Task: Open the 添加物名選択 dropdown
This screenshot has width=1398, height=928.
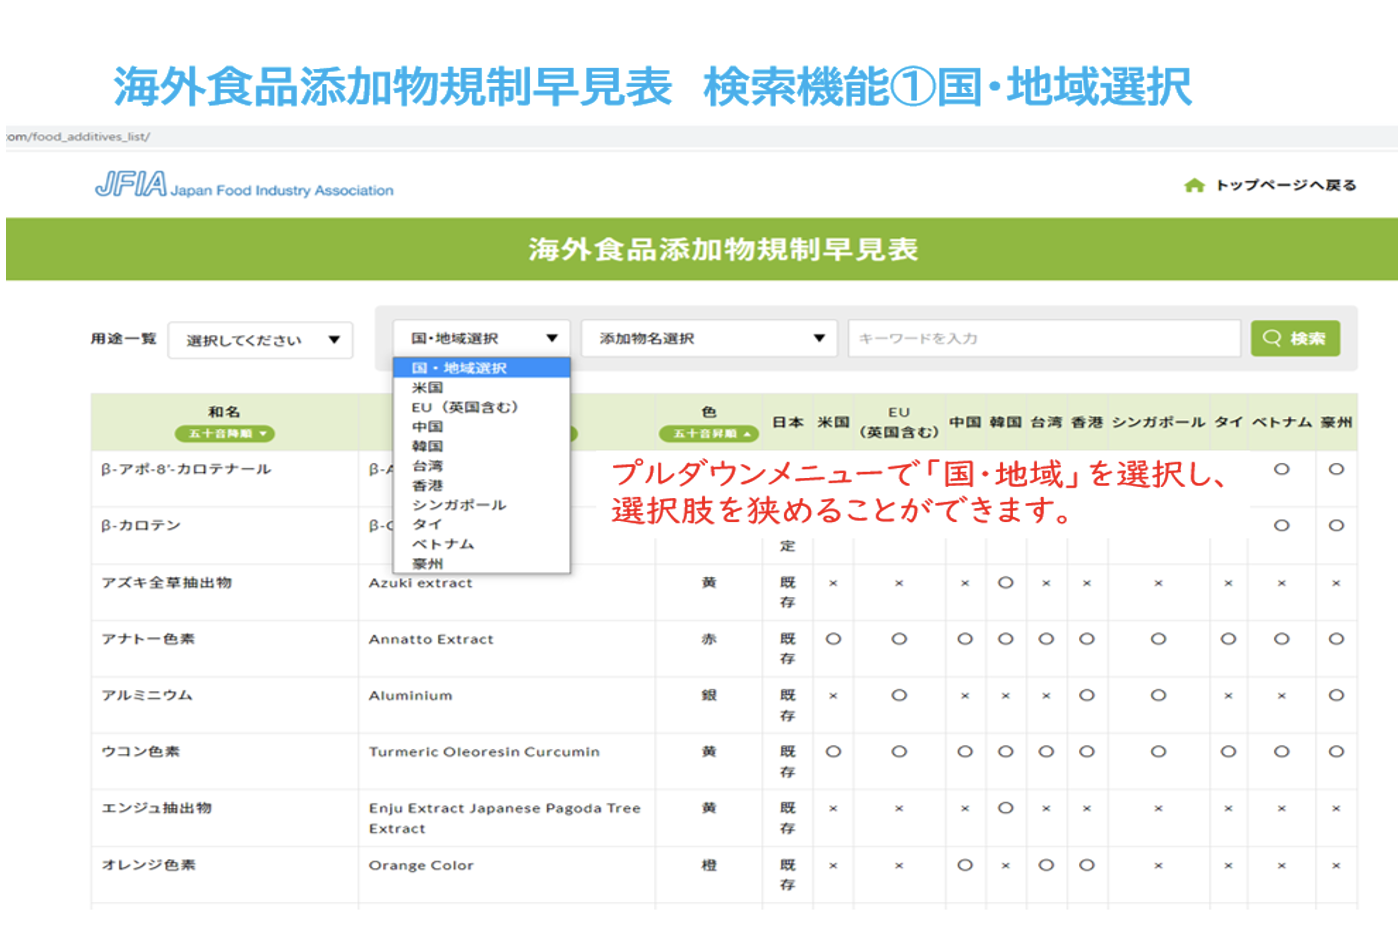Action: pyautogui.click(x=709, y=338)
